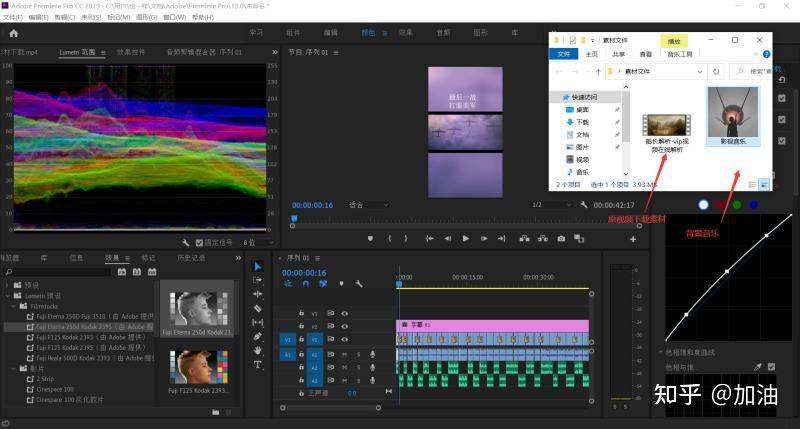Add a marker in the timeline header
The height and width of the screenshot is (429, 800).
pos(341,284)
